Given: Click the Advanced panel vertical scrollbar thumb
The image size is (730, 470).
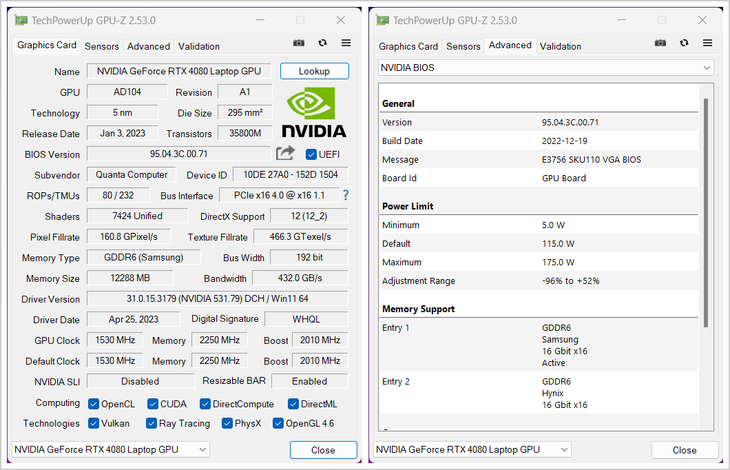Looking at the screenshot, I should point(706,212).
